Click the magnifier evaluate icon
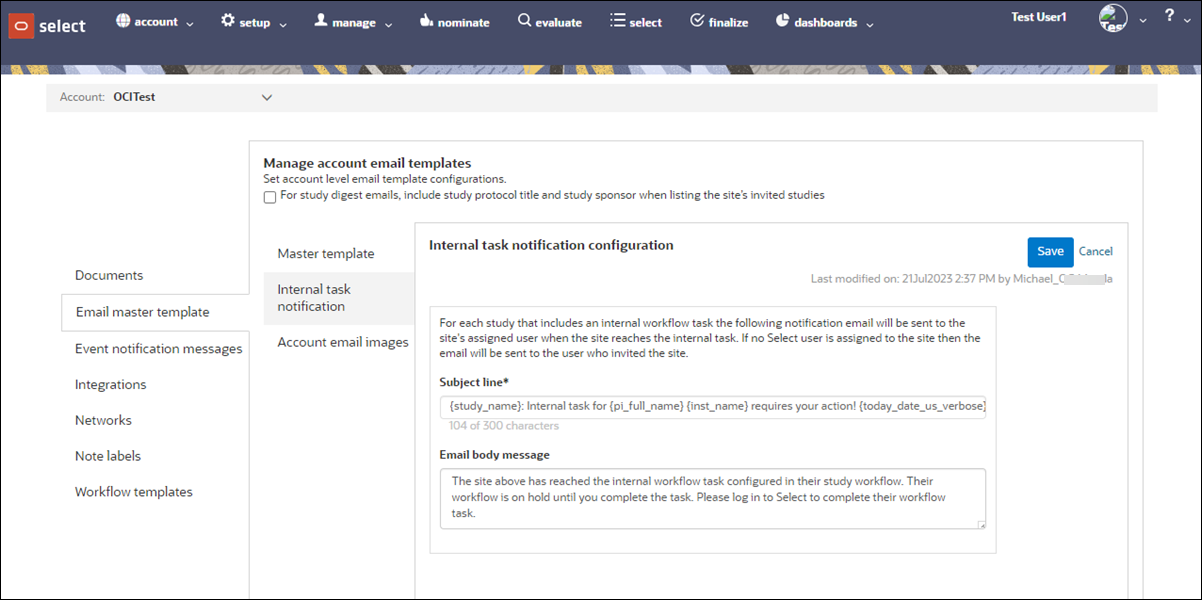1202x600 pixels. click(x=524, y=20)
